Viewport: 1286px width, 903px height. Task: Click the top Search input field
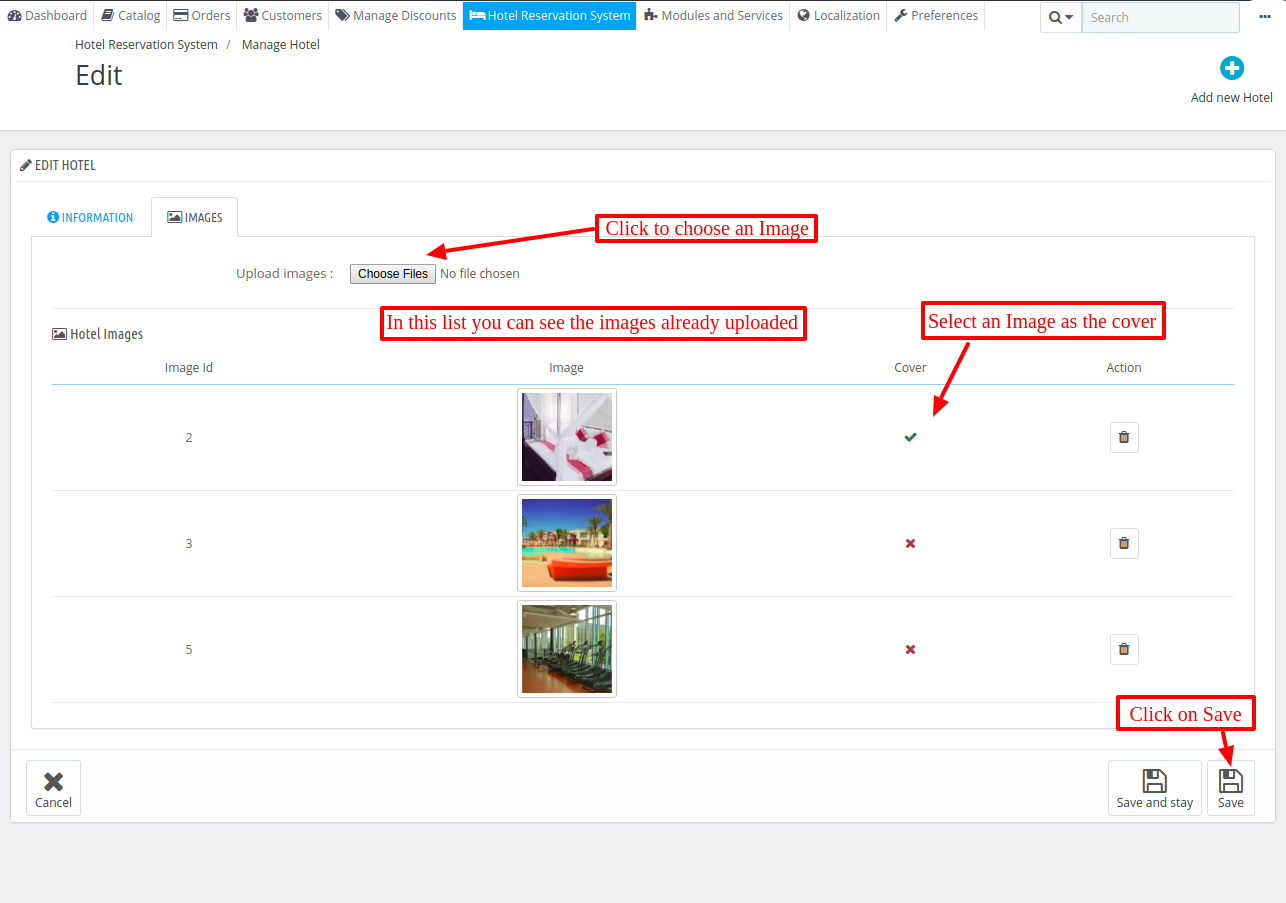click(x=1161, y=17)
